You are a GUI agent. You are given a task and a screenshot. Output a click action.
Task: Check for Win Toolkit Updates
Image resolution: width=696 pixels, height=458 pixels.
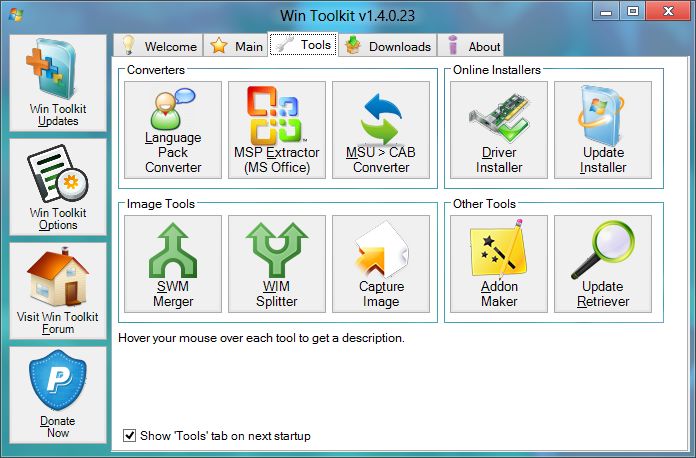[x=58, y=83]
